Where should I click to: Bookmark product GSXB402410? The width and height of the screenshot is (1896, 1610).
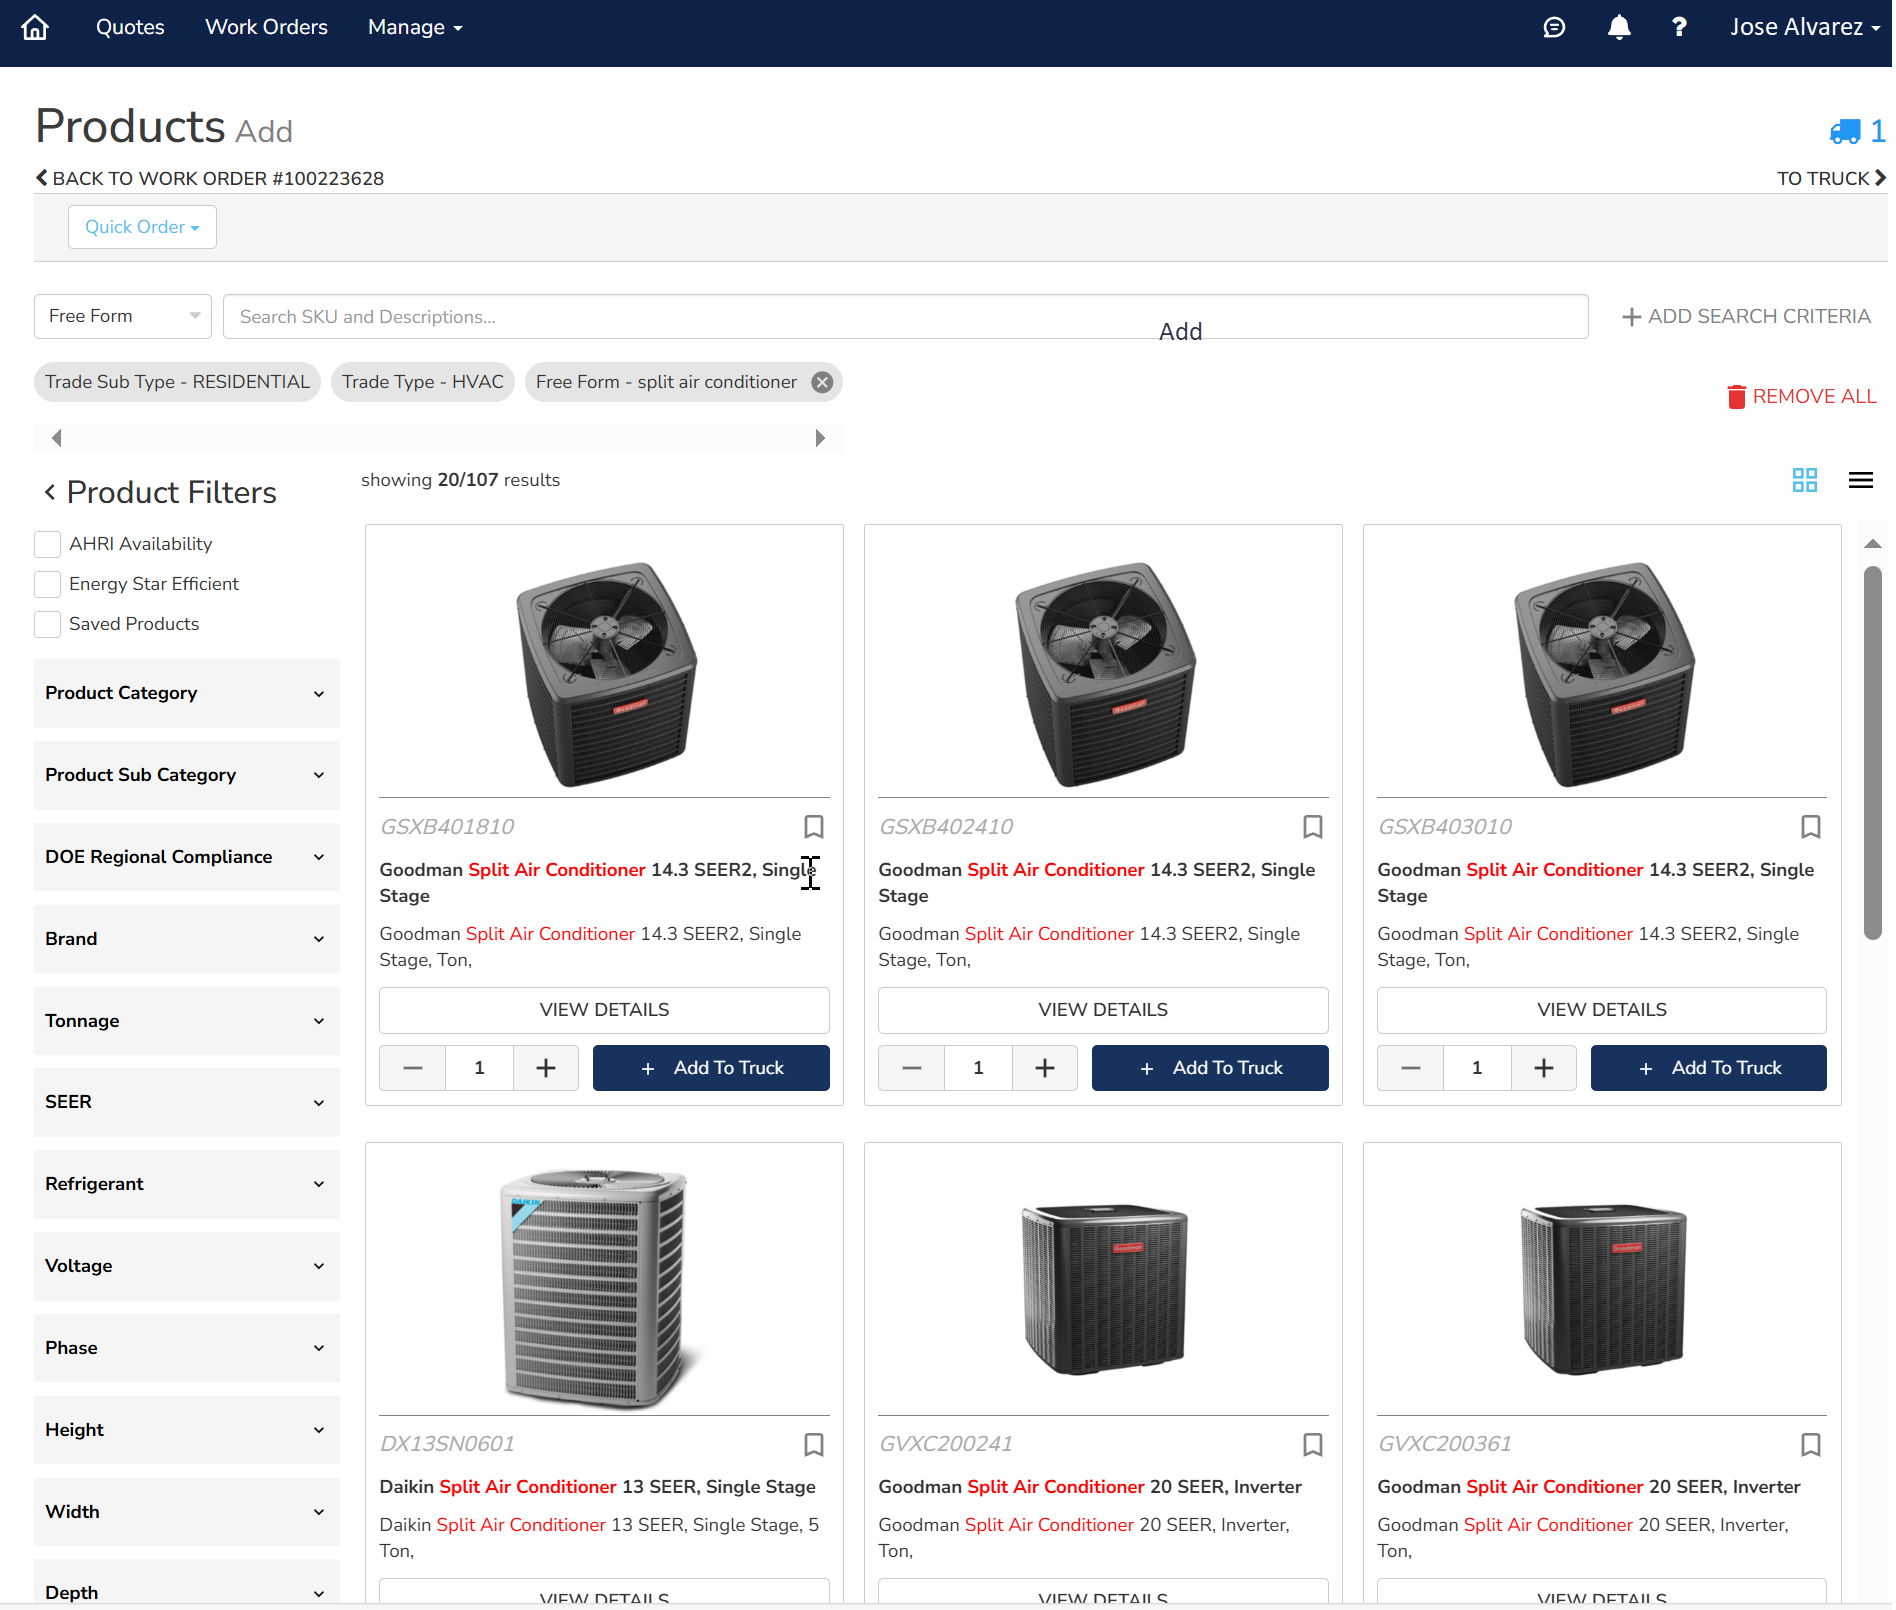pos(1313,827)
